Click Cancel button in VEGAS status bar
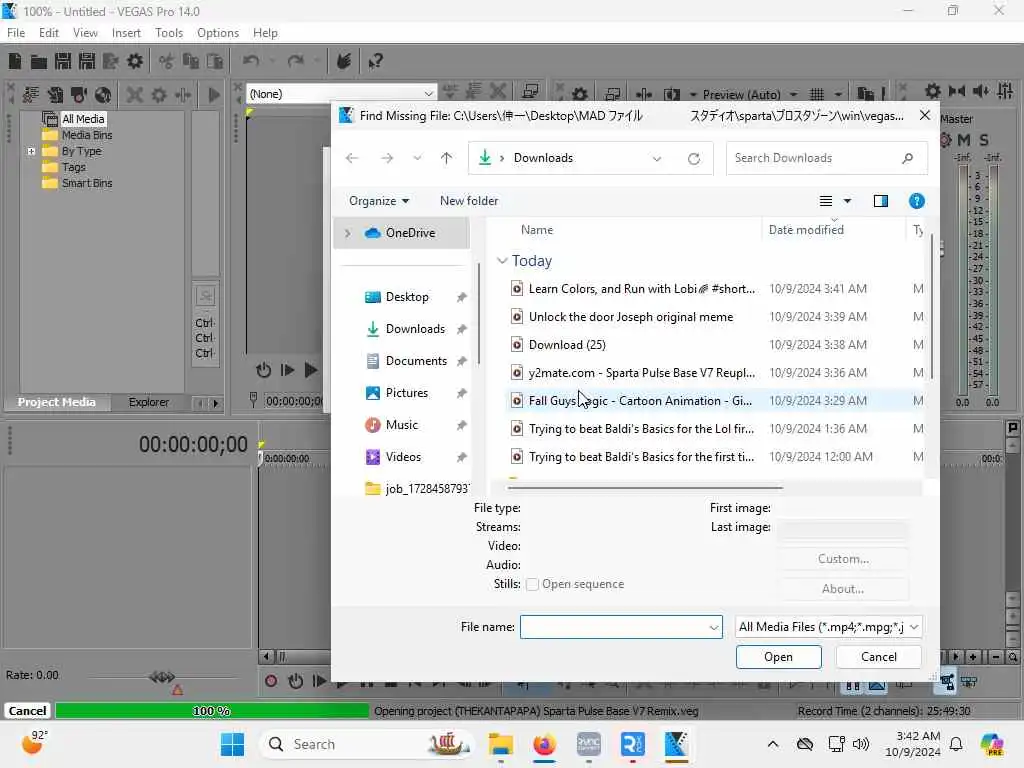 point(27,711)
